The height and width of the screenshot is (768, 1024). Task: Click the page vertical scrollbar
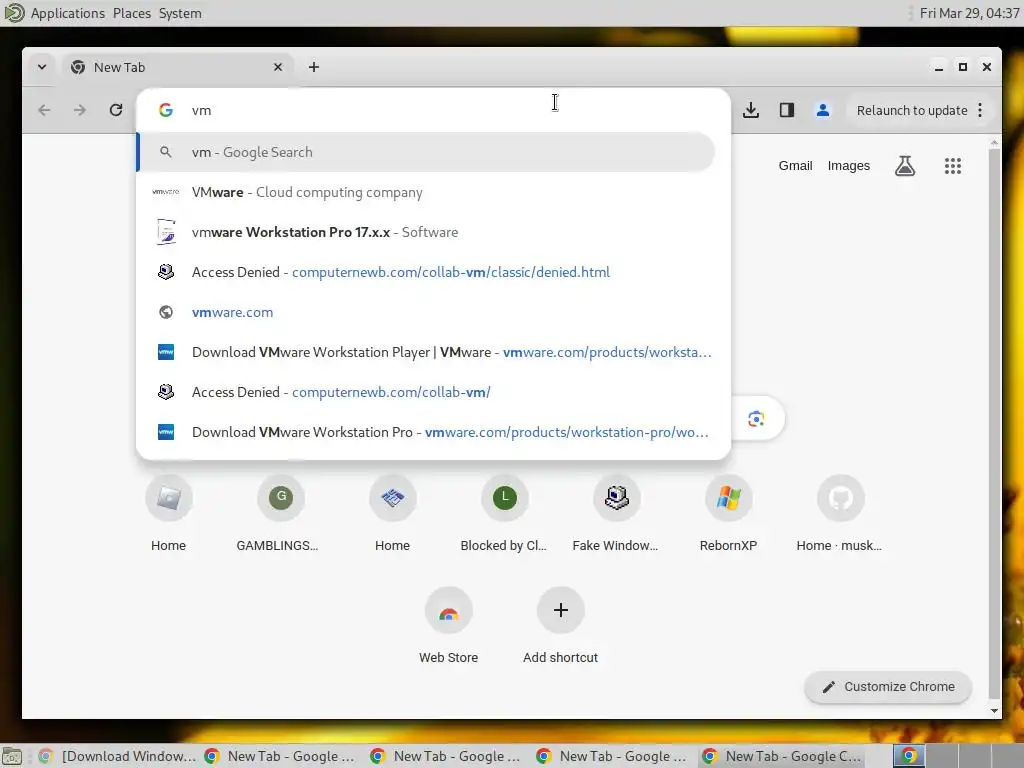994,423
